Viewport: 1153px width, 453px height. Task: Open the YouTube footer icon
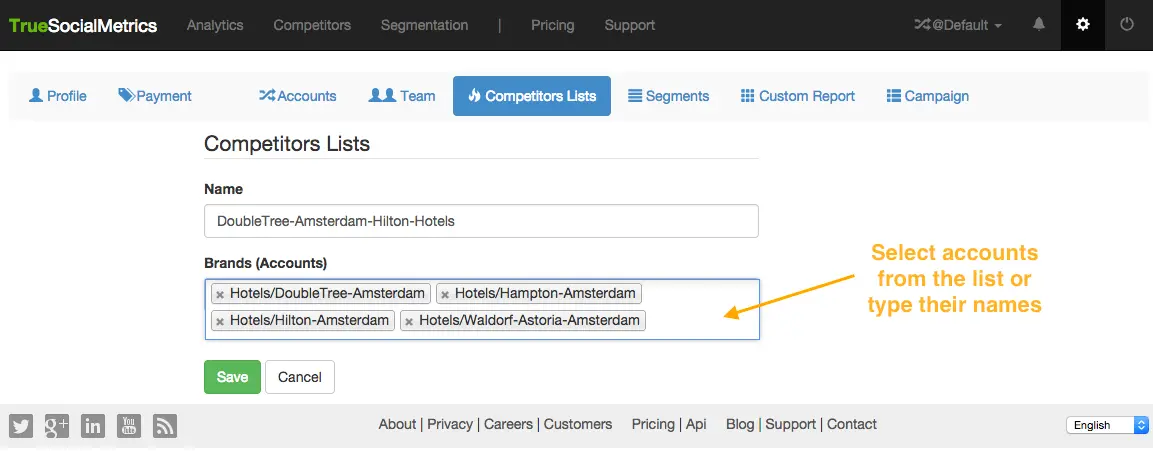click(129, 425)
